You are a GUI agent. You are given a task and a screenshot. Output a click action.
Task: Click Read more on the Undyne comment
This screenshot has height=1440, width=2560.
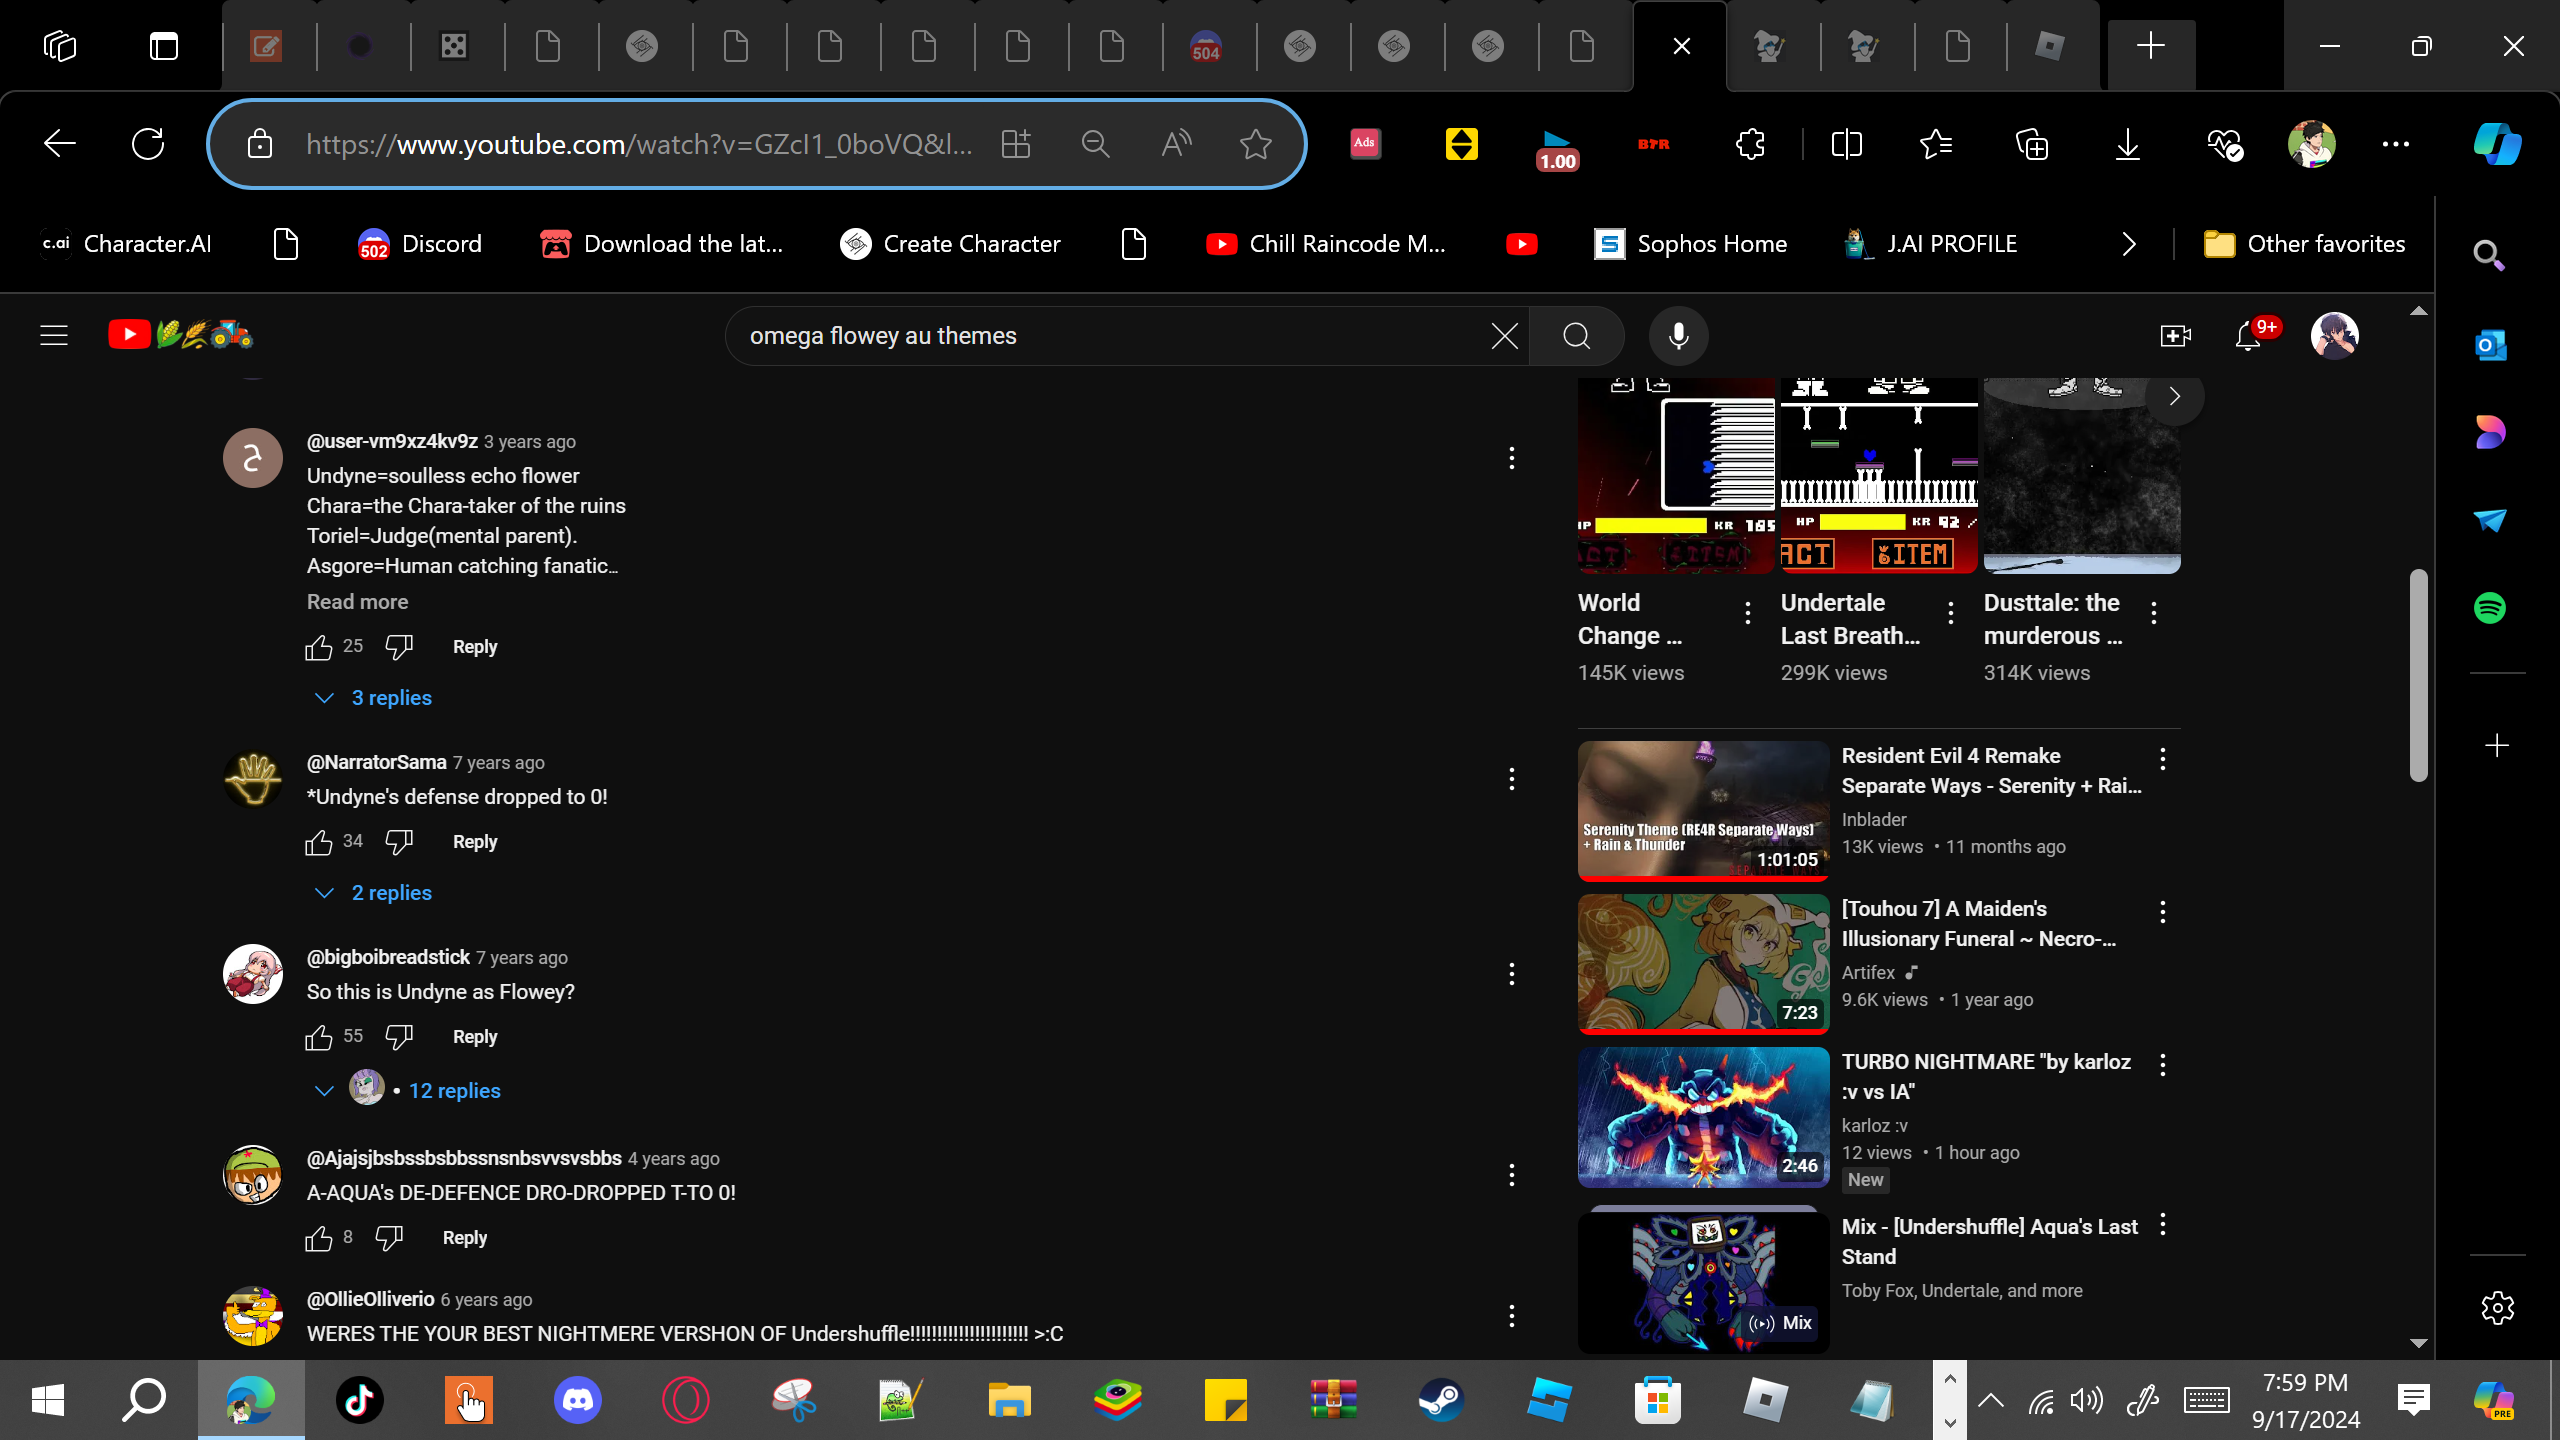(x=357, y=602)
